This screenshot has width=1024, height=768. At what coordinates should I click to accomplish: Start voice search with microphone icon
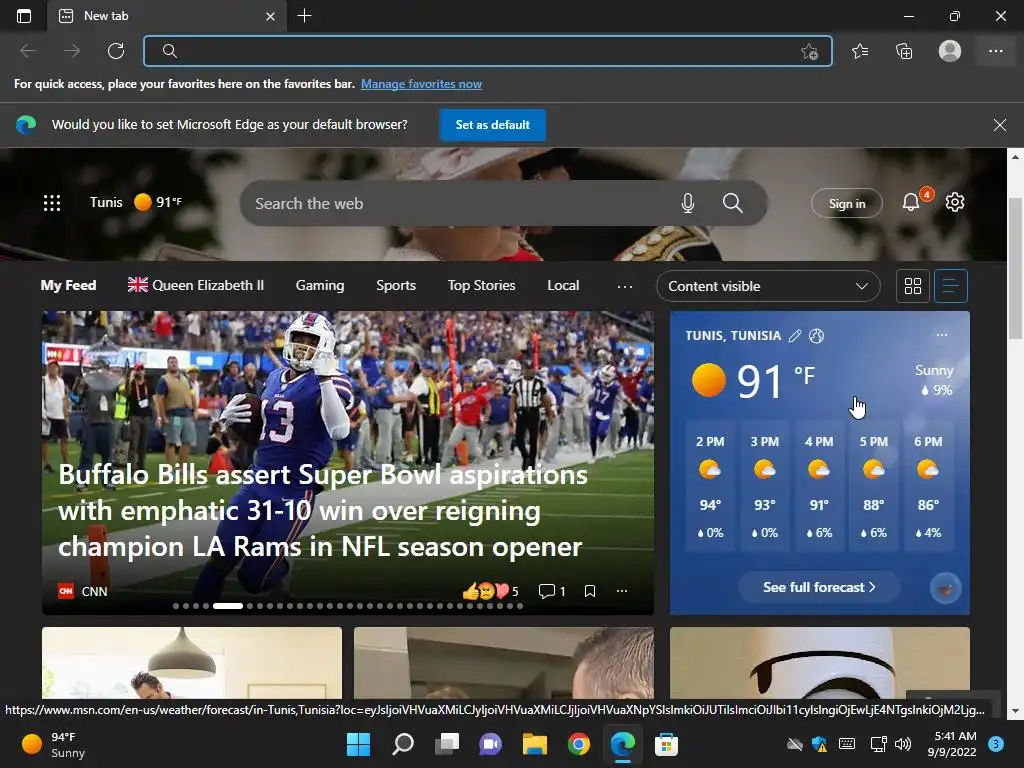[x=688, y=203]
